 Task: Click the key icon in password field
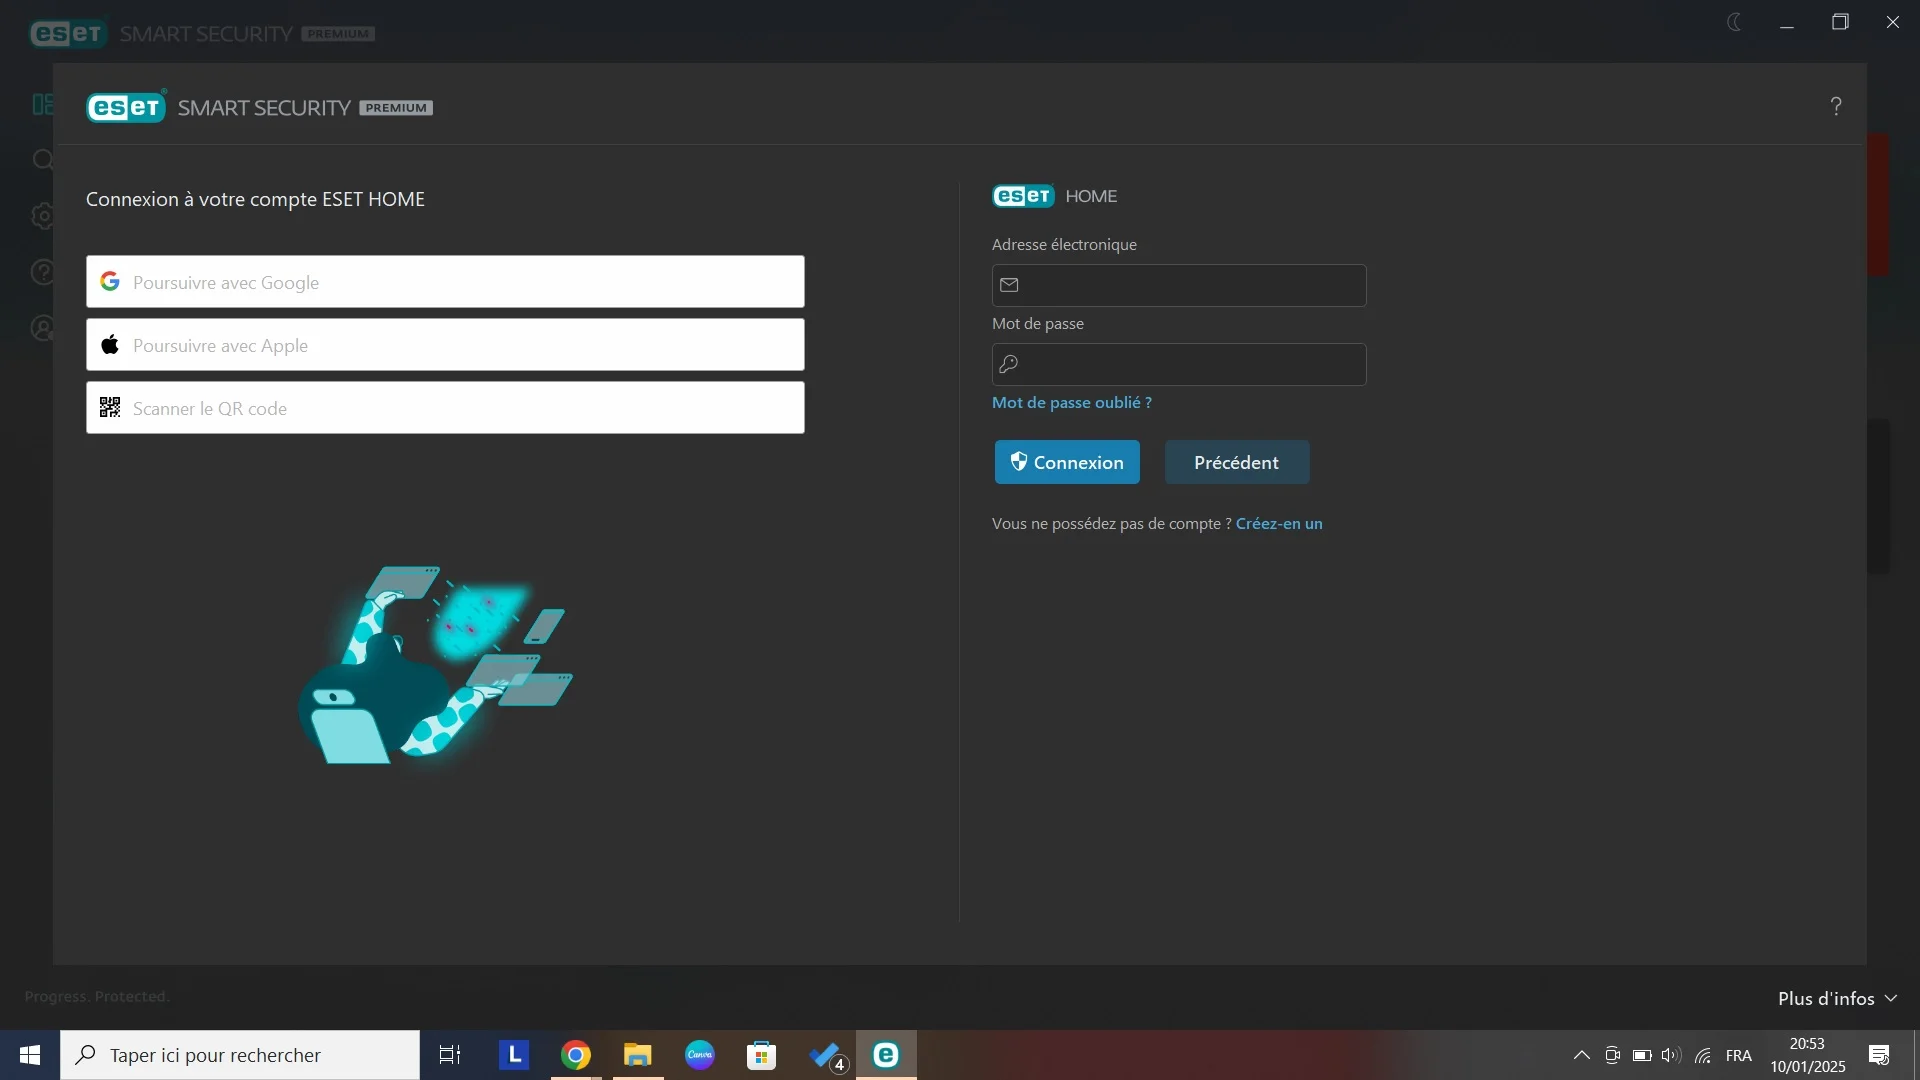point(1010,365)
